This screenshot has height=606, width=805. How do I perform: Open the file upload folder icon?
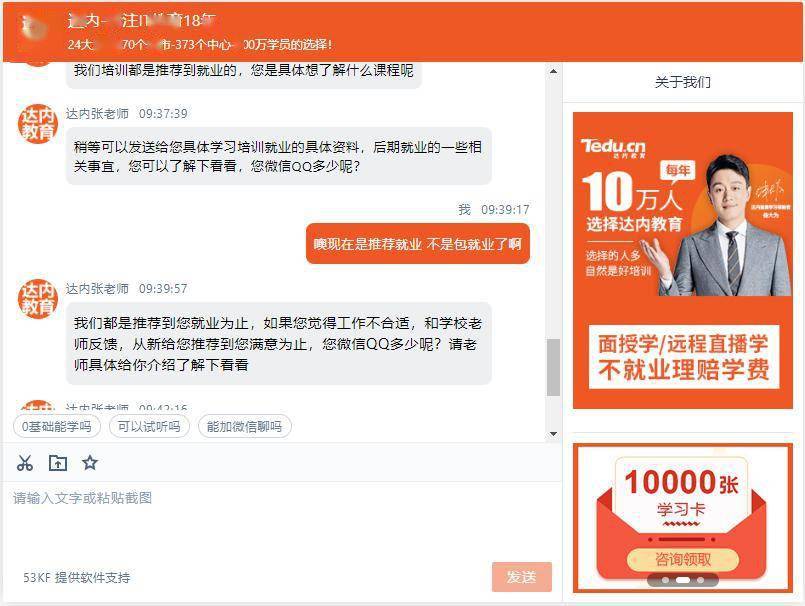tap(57, 462)
